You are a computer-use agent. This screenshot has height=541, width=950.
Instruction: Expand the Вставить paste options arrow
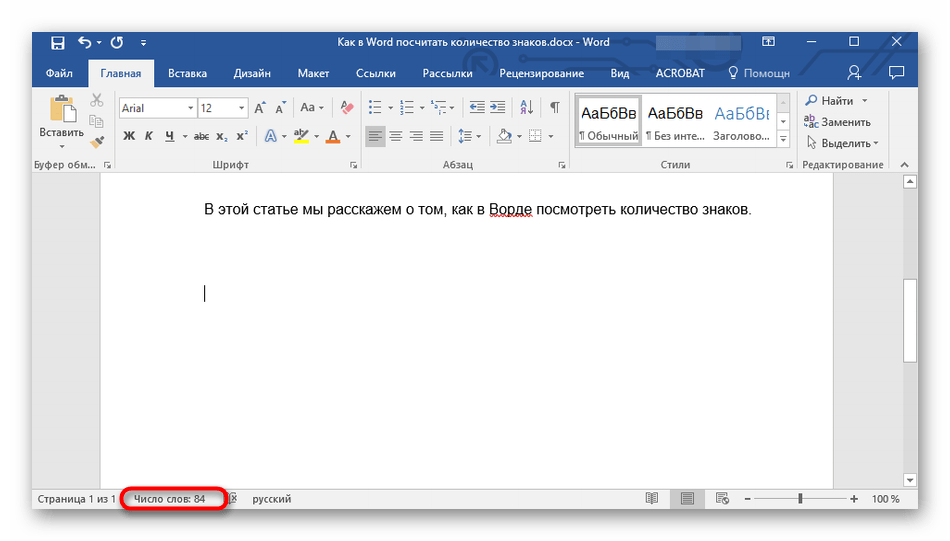62,147
